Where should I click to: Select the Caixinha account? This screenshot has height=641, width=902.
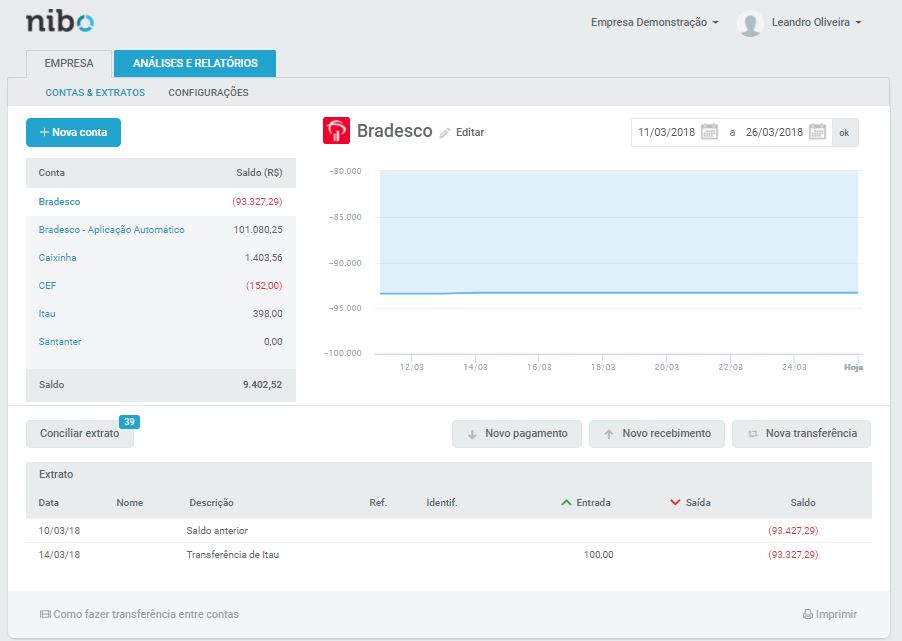[x=57, y=258]
